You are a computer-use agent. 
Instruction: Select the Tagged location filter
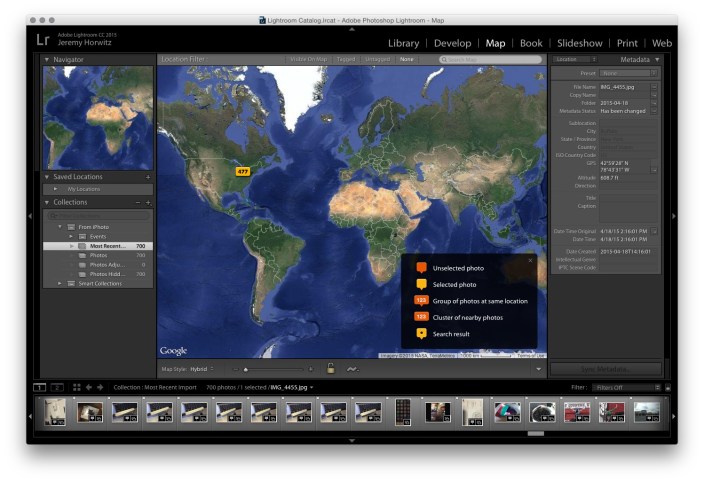coord(348,59)
